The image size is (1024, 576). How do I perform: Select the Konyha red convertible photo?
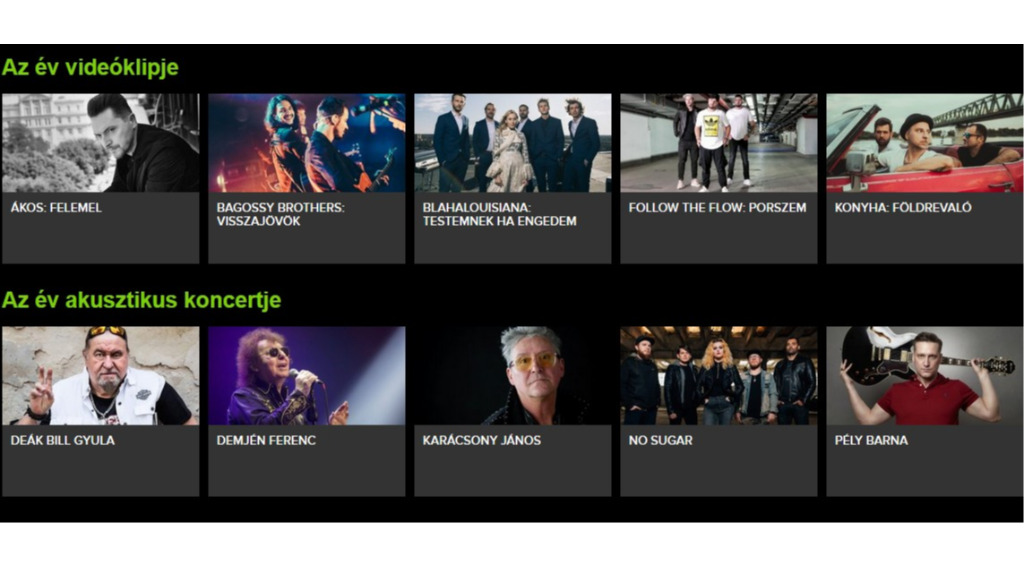point(925,142)
